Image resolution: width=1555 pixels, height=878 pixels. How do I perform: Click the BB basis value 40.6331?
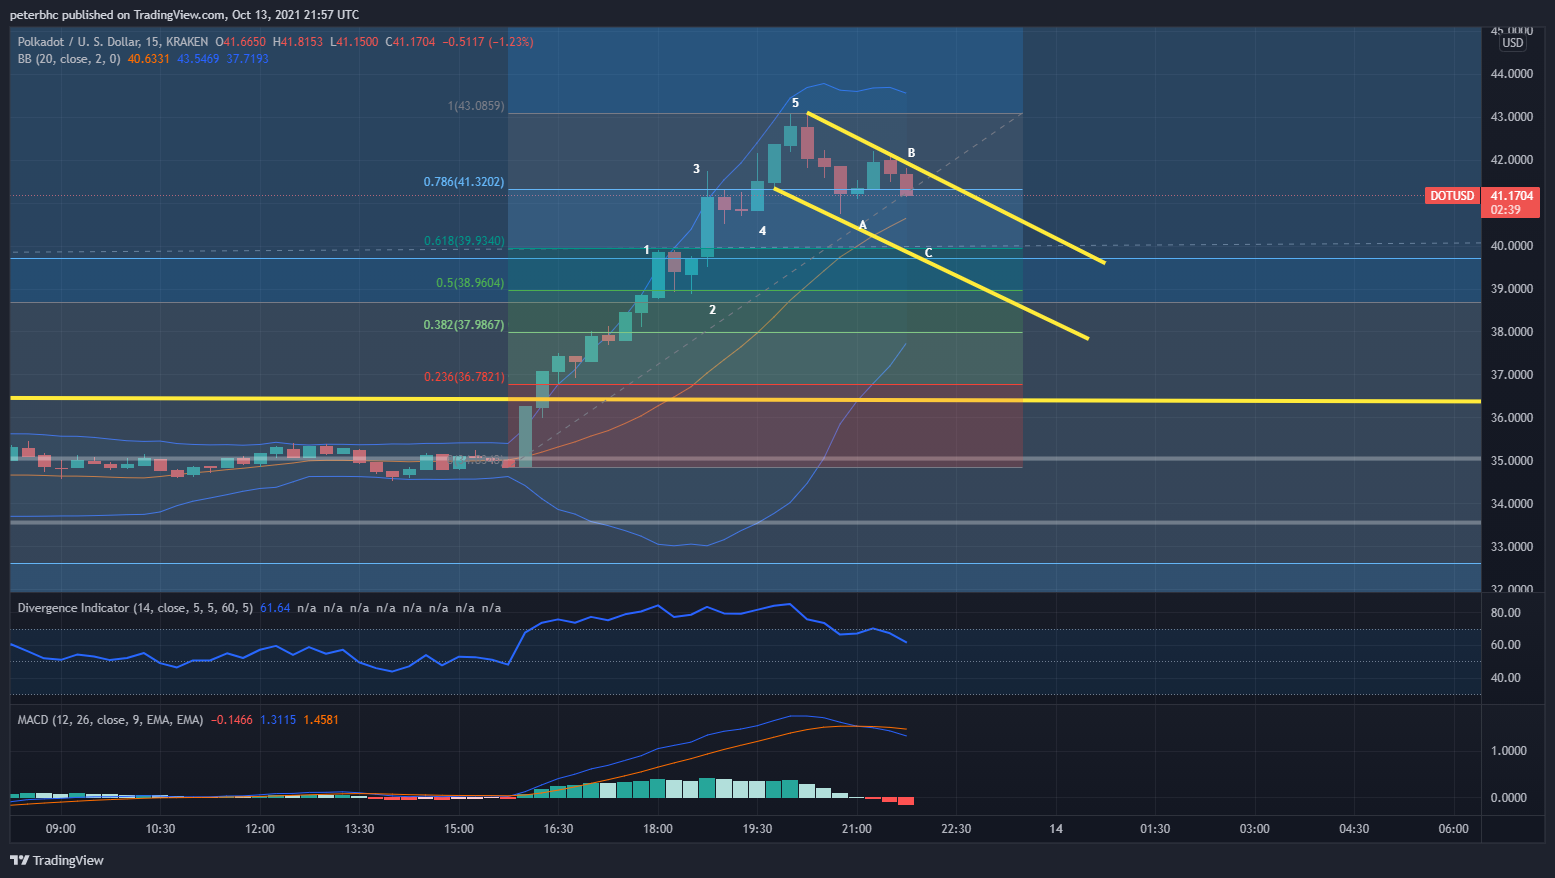(148, 59)
